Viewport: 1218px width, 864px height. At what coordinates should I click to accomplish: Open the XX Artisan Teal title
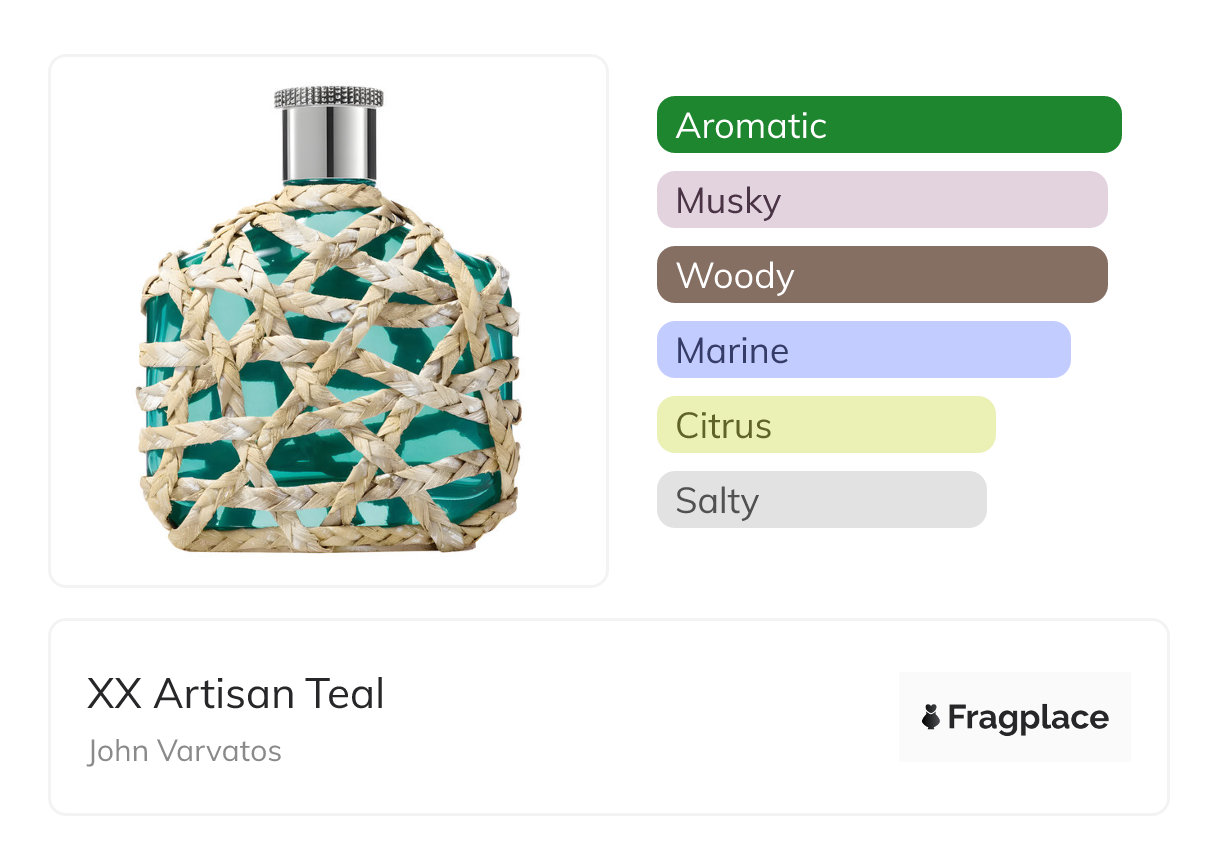click(x=236, y=694)
